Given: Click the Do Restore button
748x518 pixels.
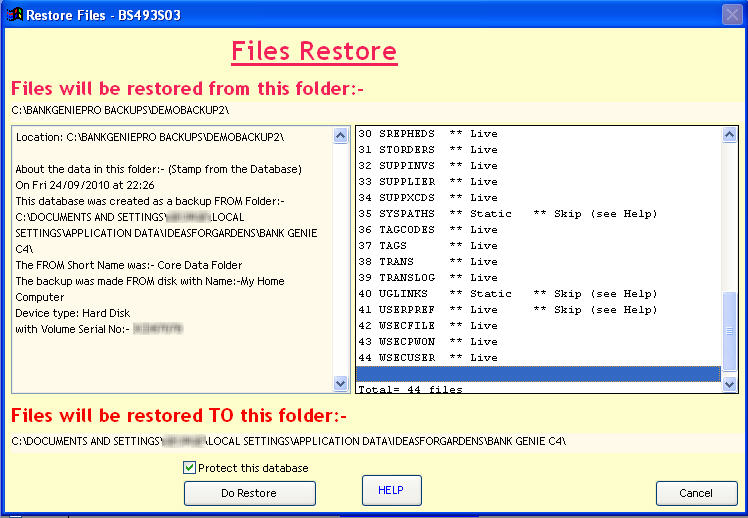Looking at the screenshot, I should [x=249, y=493].
